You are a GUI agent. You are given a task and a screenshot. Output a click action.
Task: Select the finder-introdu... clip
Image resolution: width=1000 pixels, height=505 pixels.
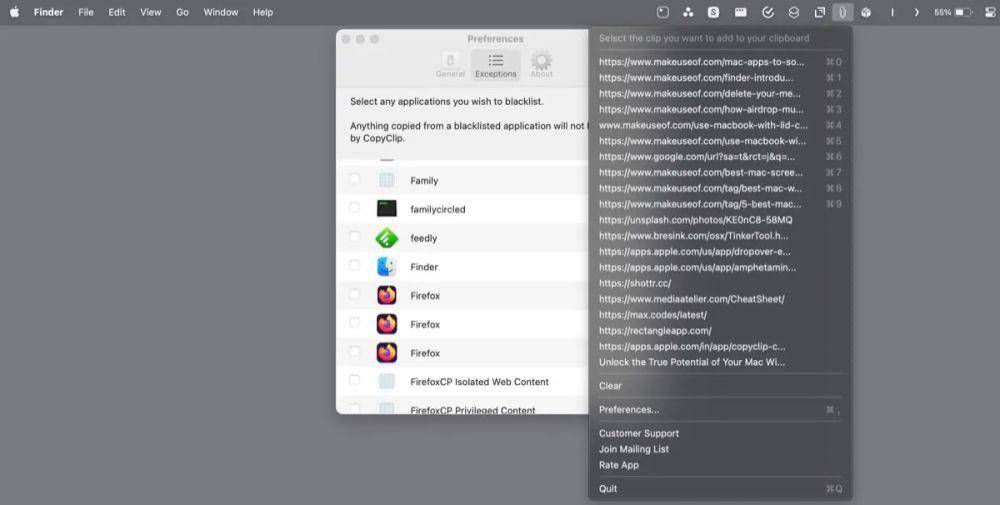click(x=720, y=78)
